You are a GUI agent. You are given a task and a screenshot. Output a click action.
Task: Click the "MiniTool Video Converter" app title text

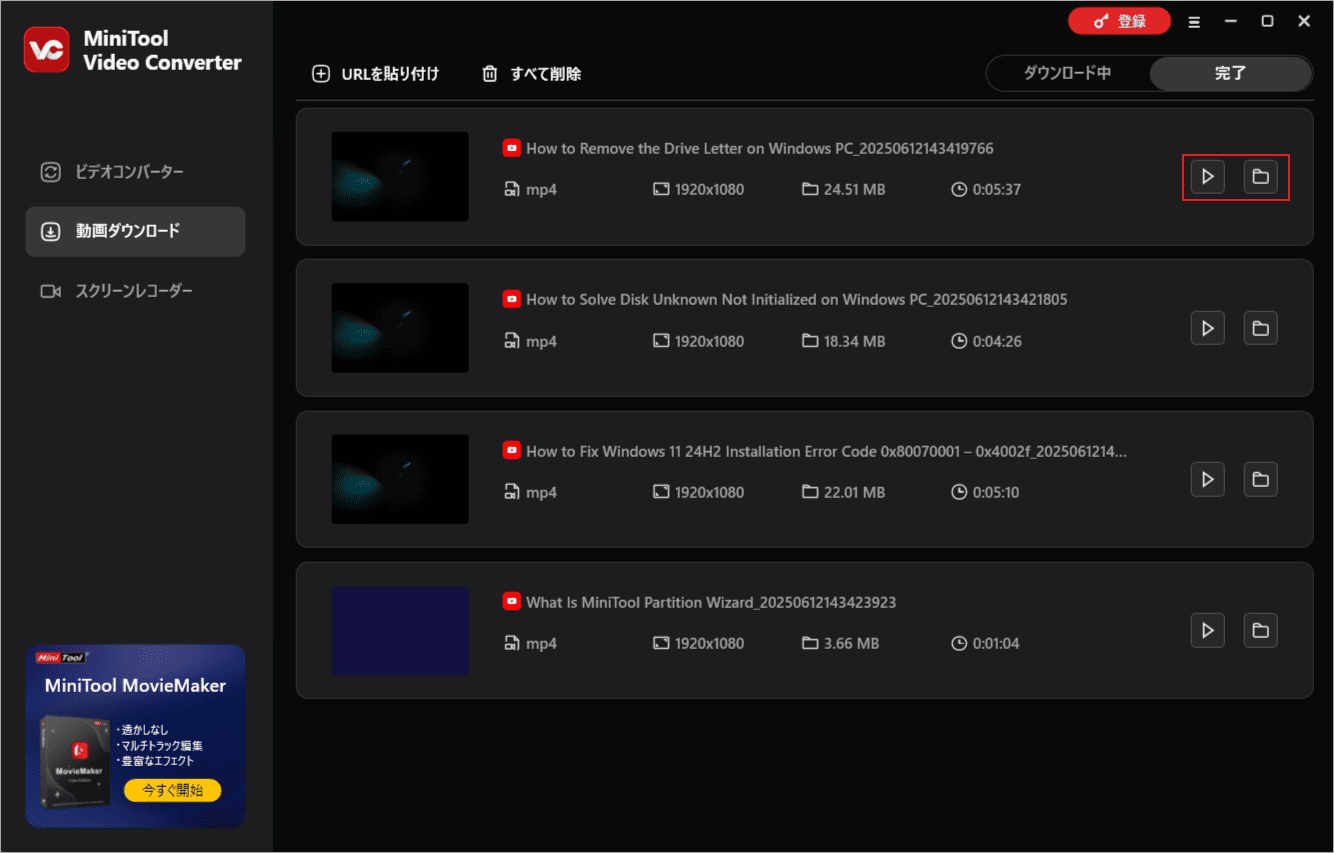[x=162, y=50]
